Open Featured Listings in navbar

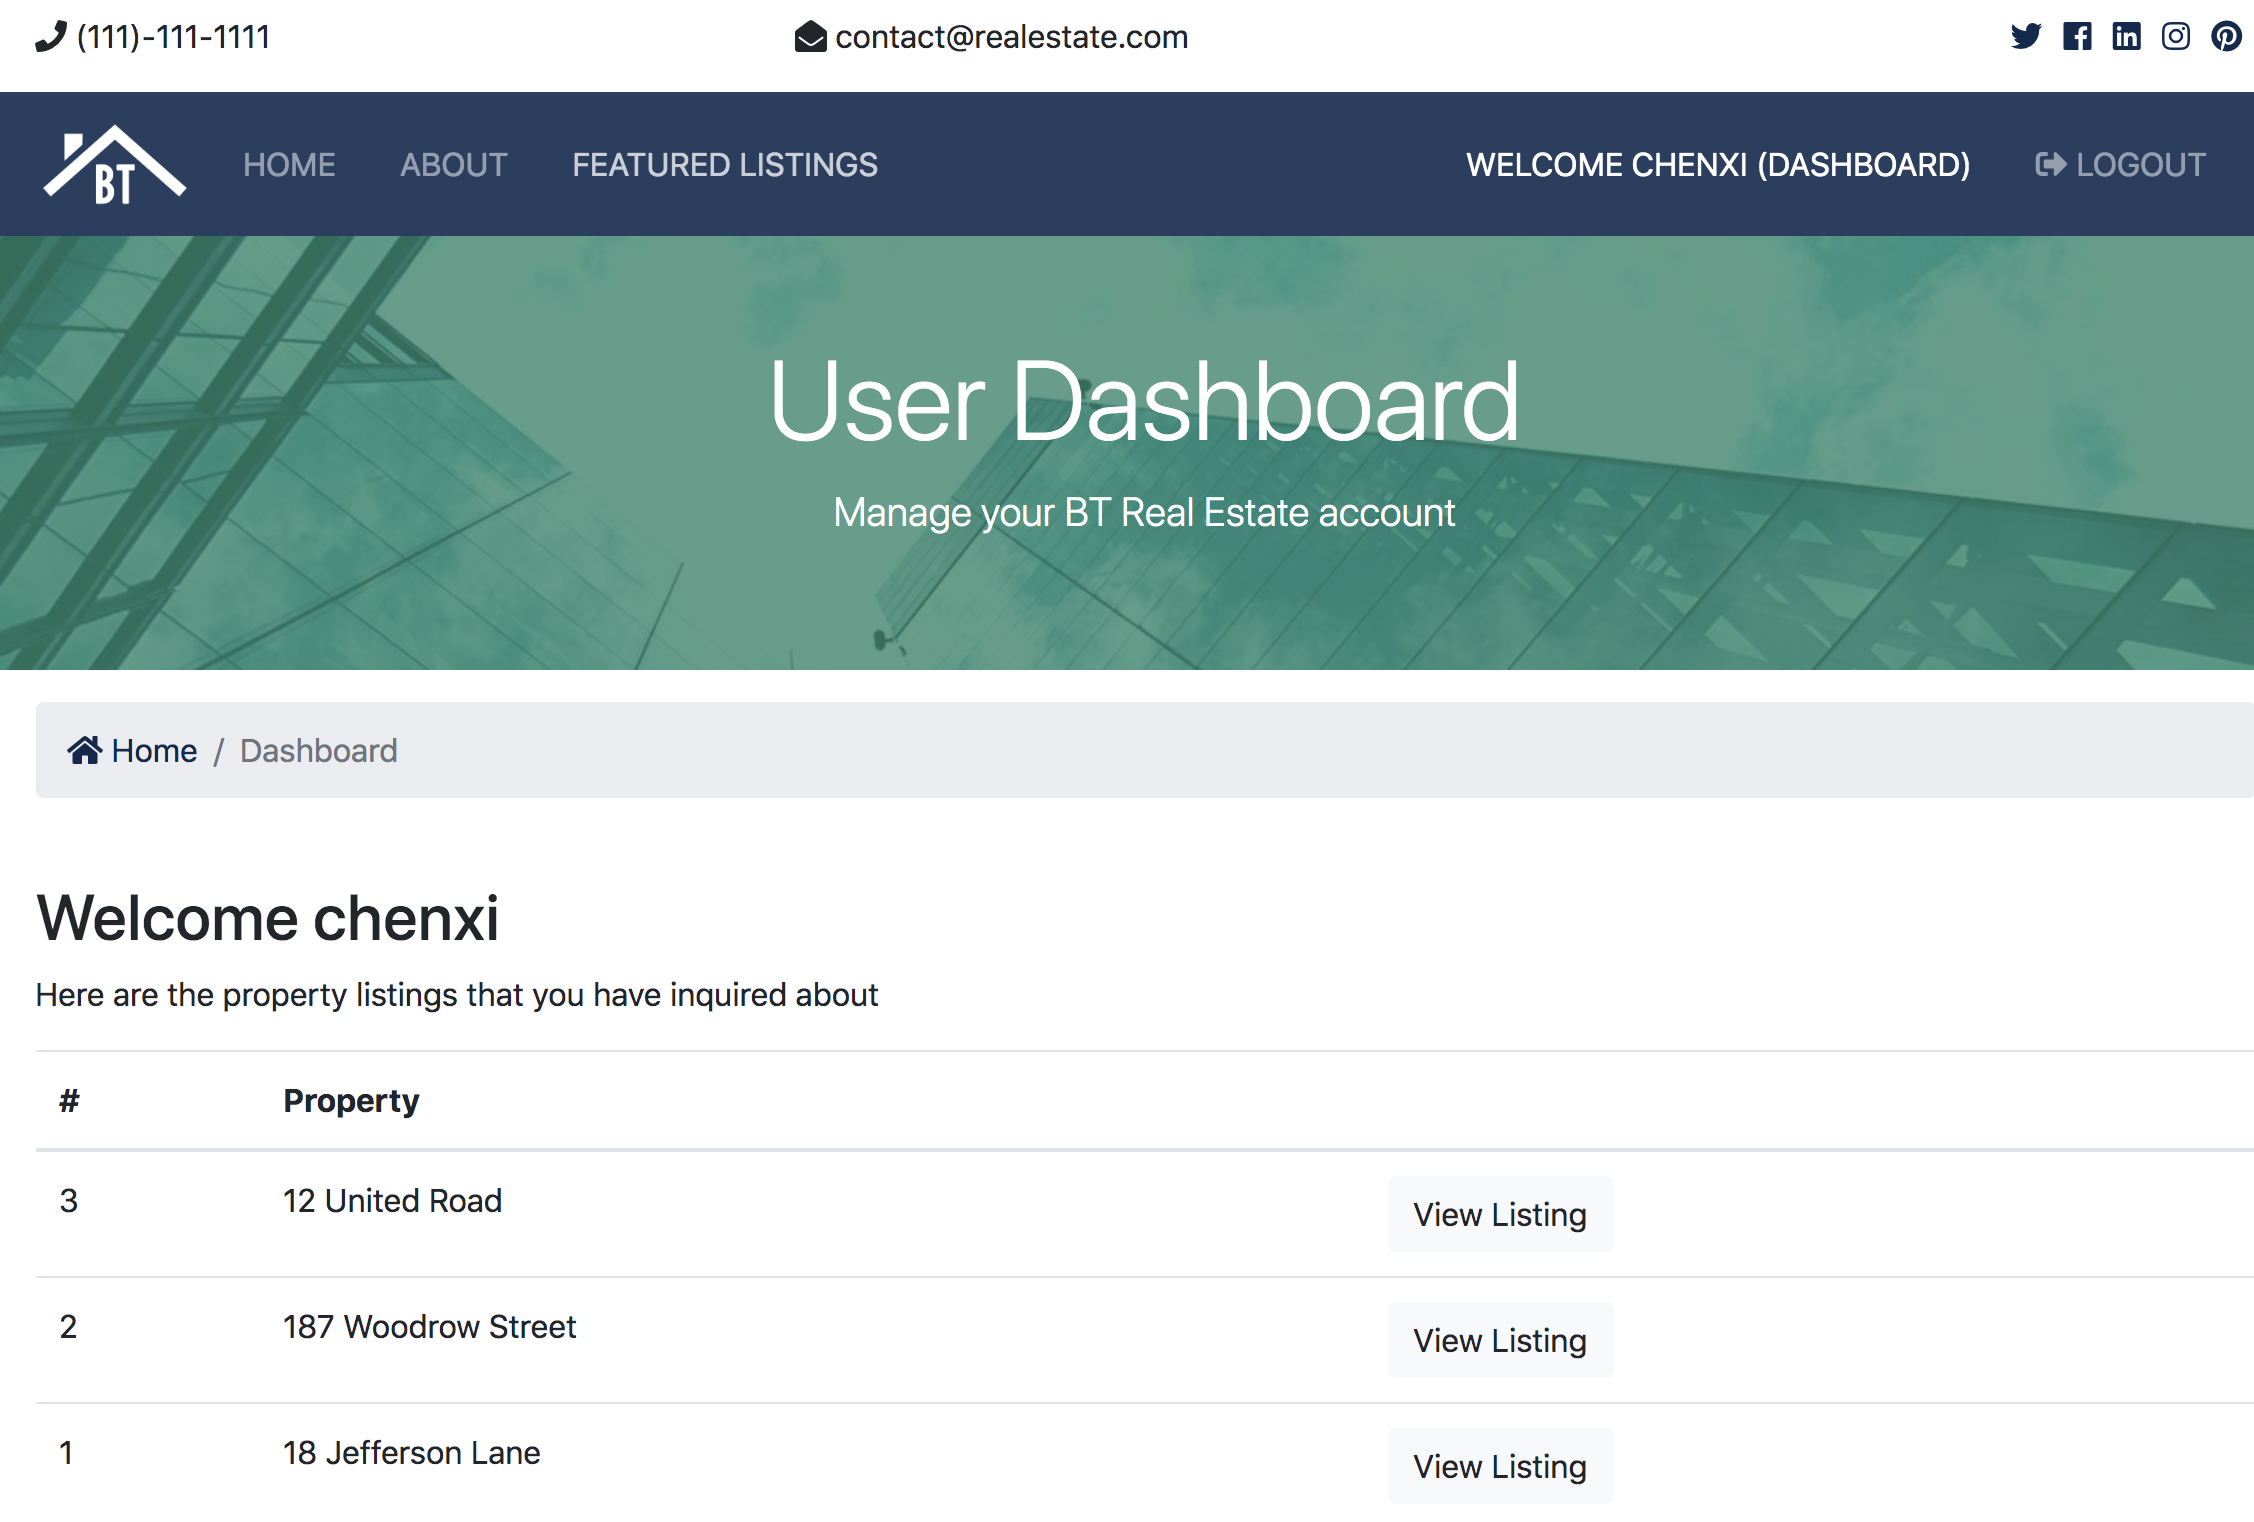(725, 165)
